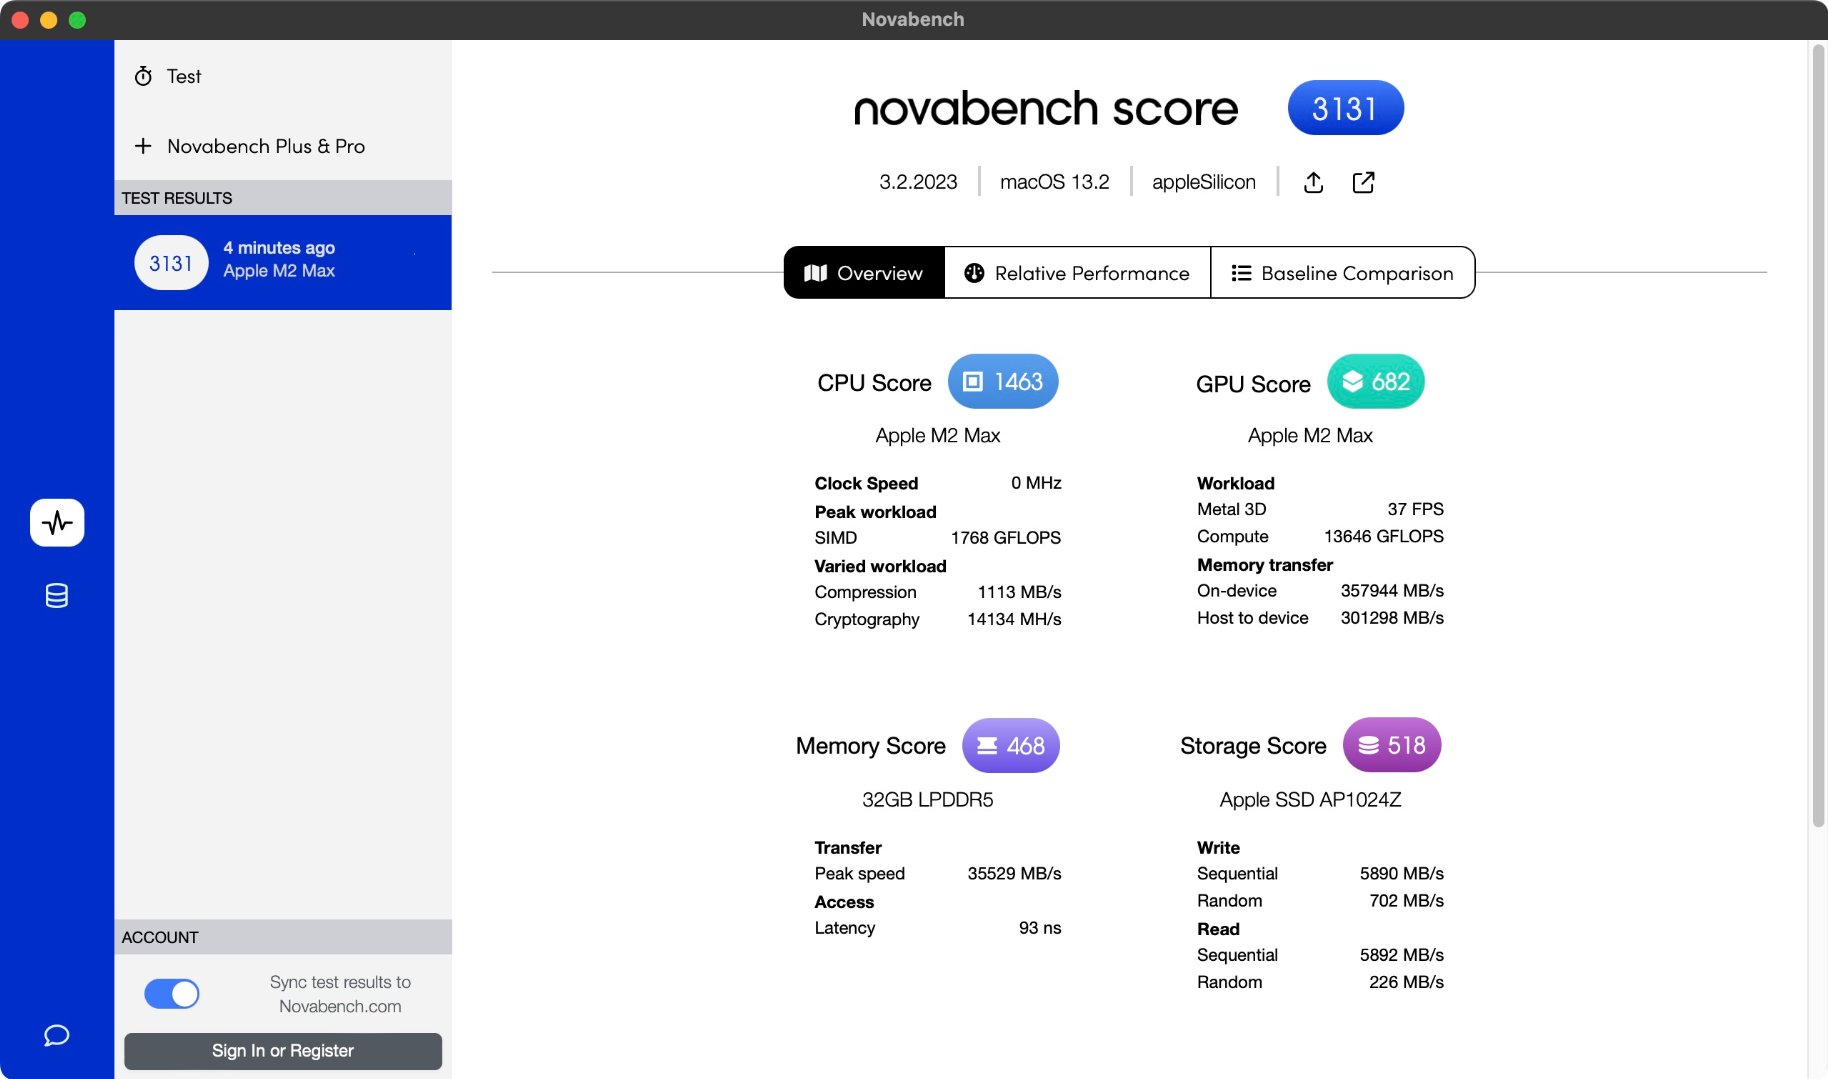Click the 3131 score circle in results list
This screenshot has width=1828, height=1079.
pyautogui.click(x=171, y=262)
